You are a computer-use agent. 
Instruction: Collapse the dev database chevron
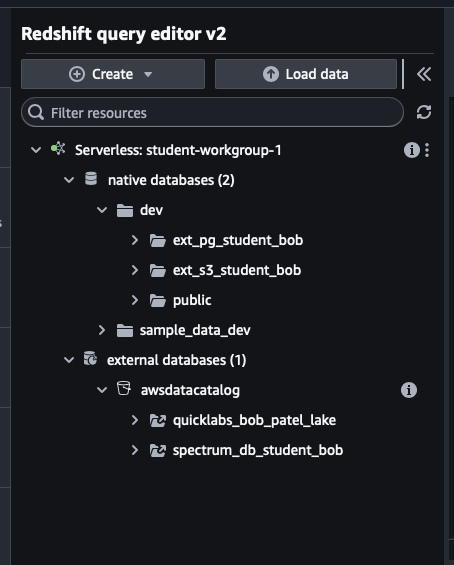pyautogui.click(x=102, y=209)
